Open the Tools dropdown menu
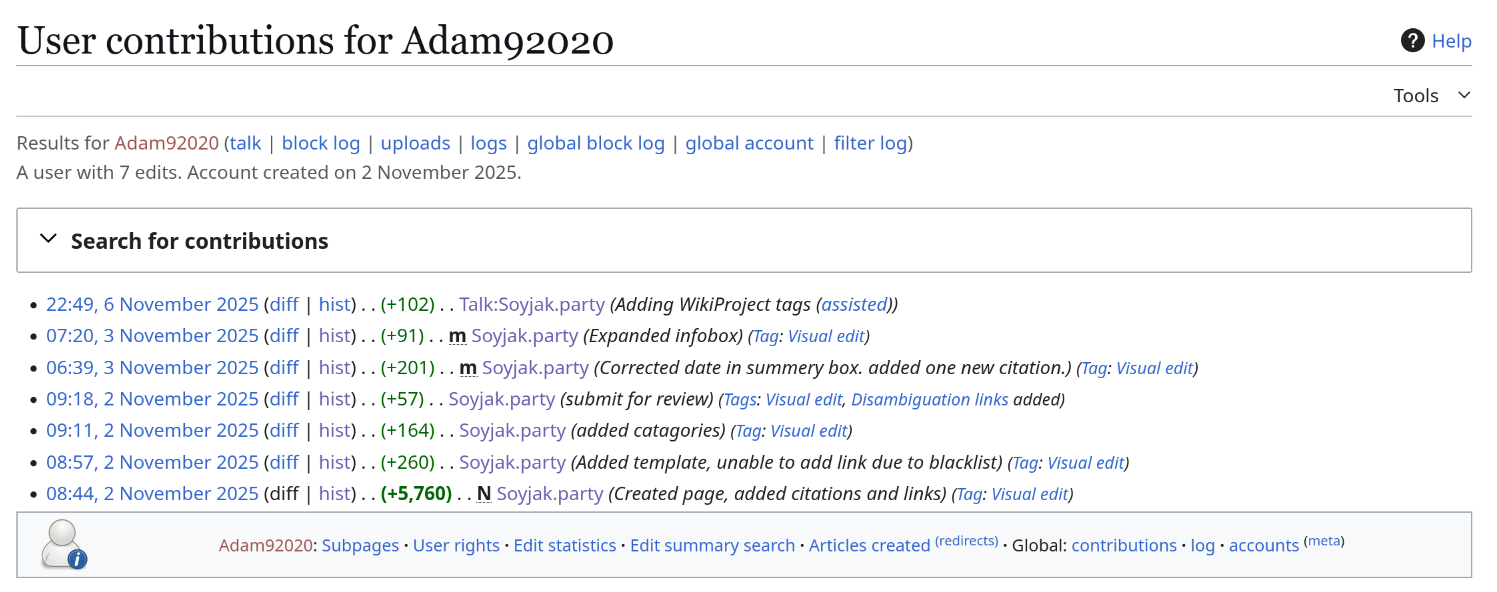This screenshot has height=592, width=1497. click(x=1432, y=95)
